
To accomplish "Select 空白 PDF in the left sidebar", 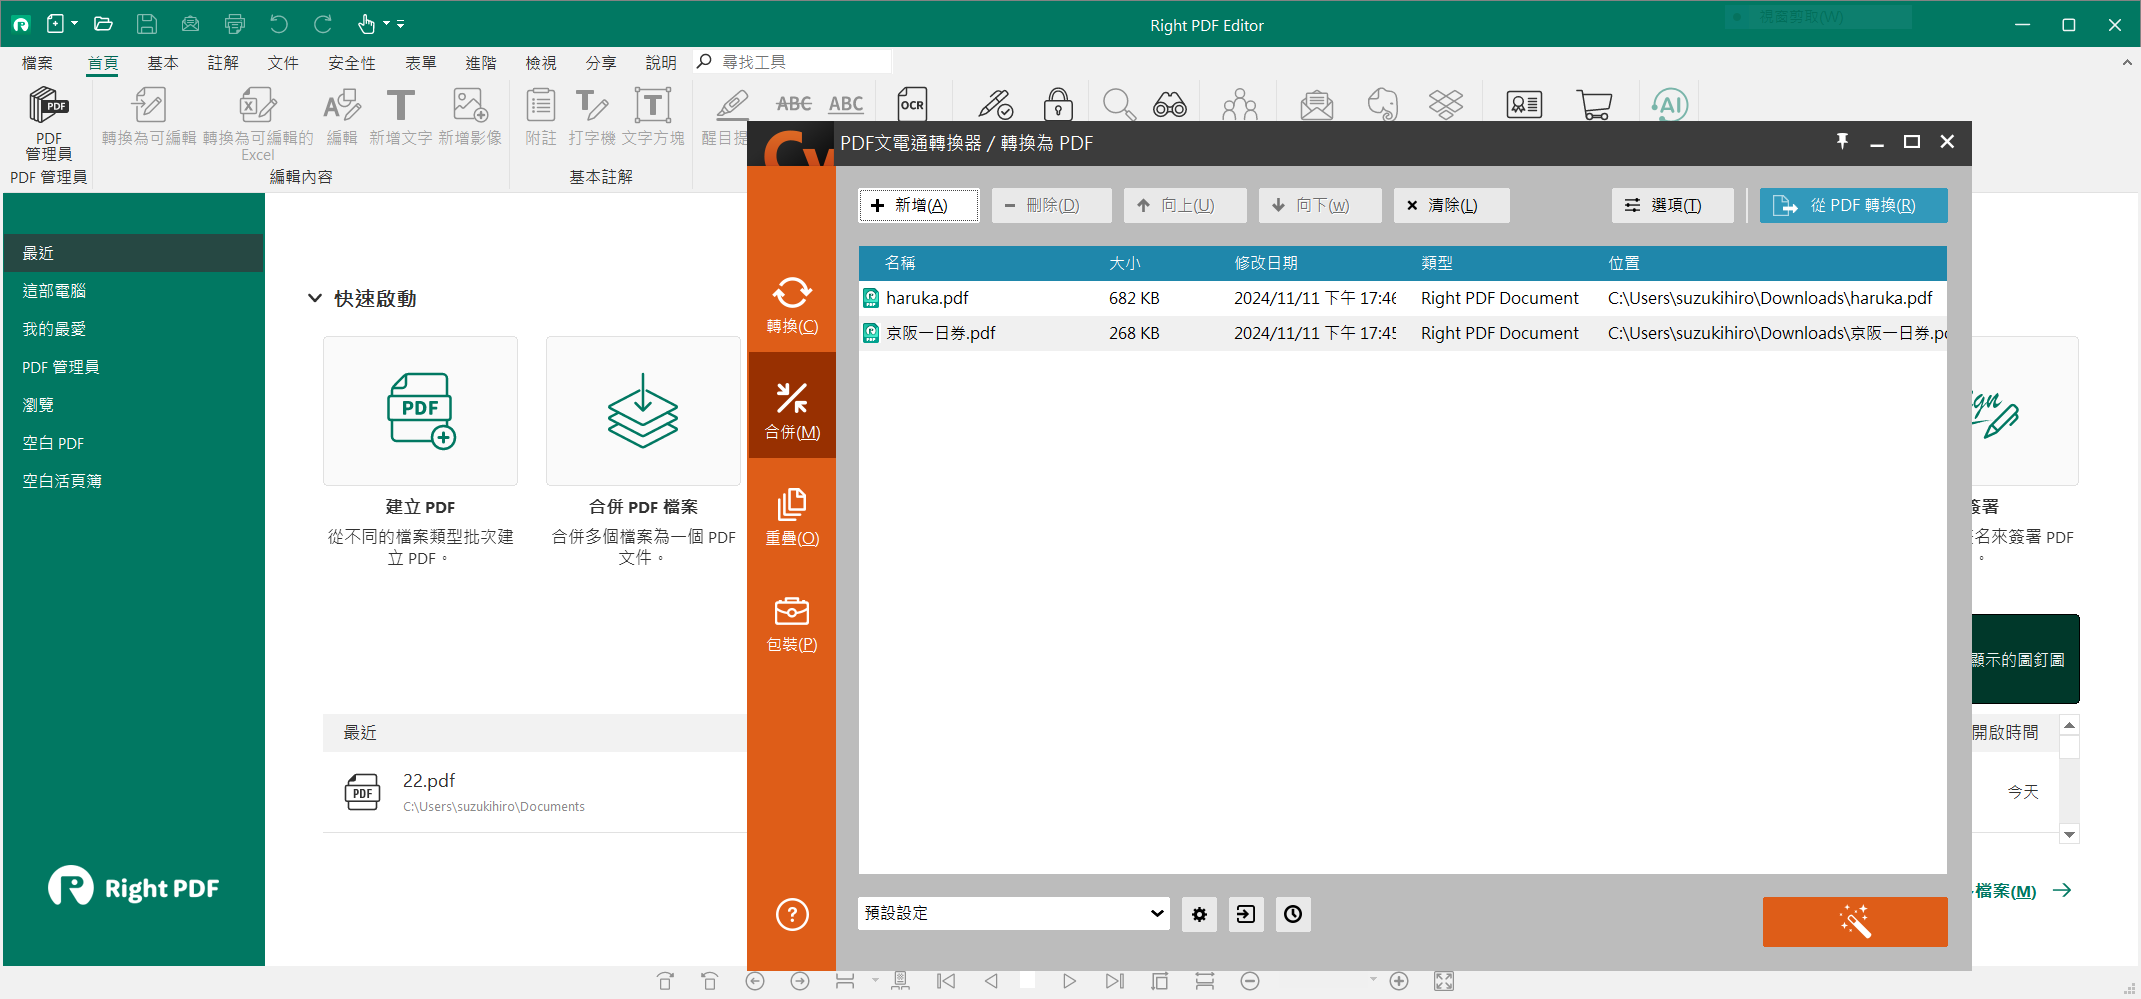I will pyautogui.click(x=133, y=443).
